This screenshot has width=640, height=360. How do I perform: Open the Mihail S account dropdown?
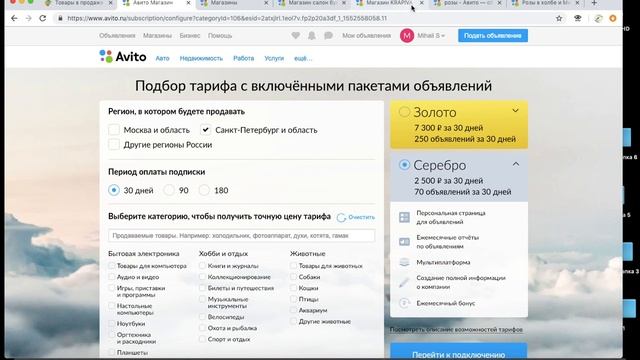pos(431,36)
